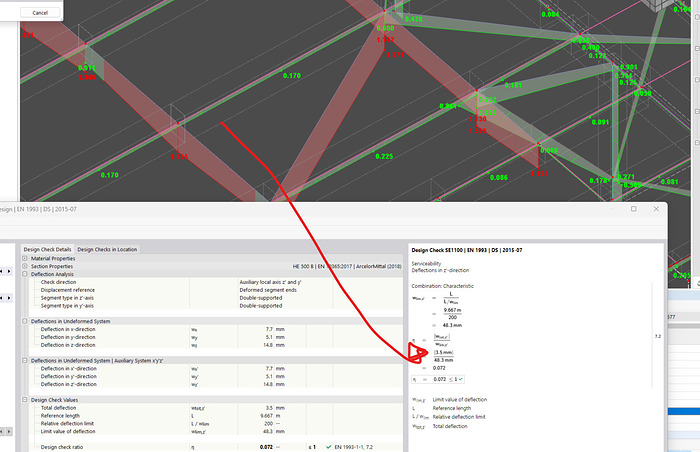Expand Section Properties row
Image resolution: width=700 pixels, height=452 pixels.
pos(25,266)
